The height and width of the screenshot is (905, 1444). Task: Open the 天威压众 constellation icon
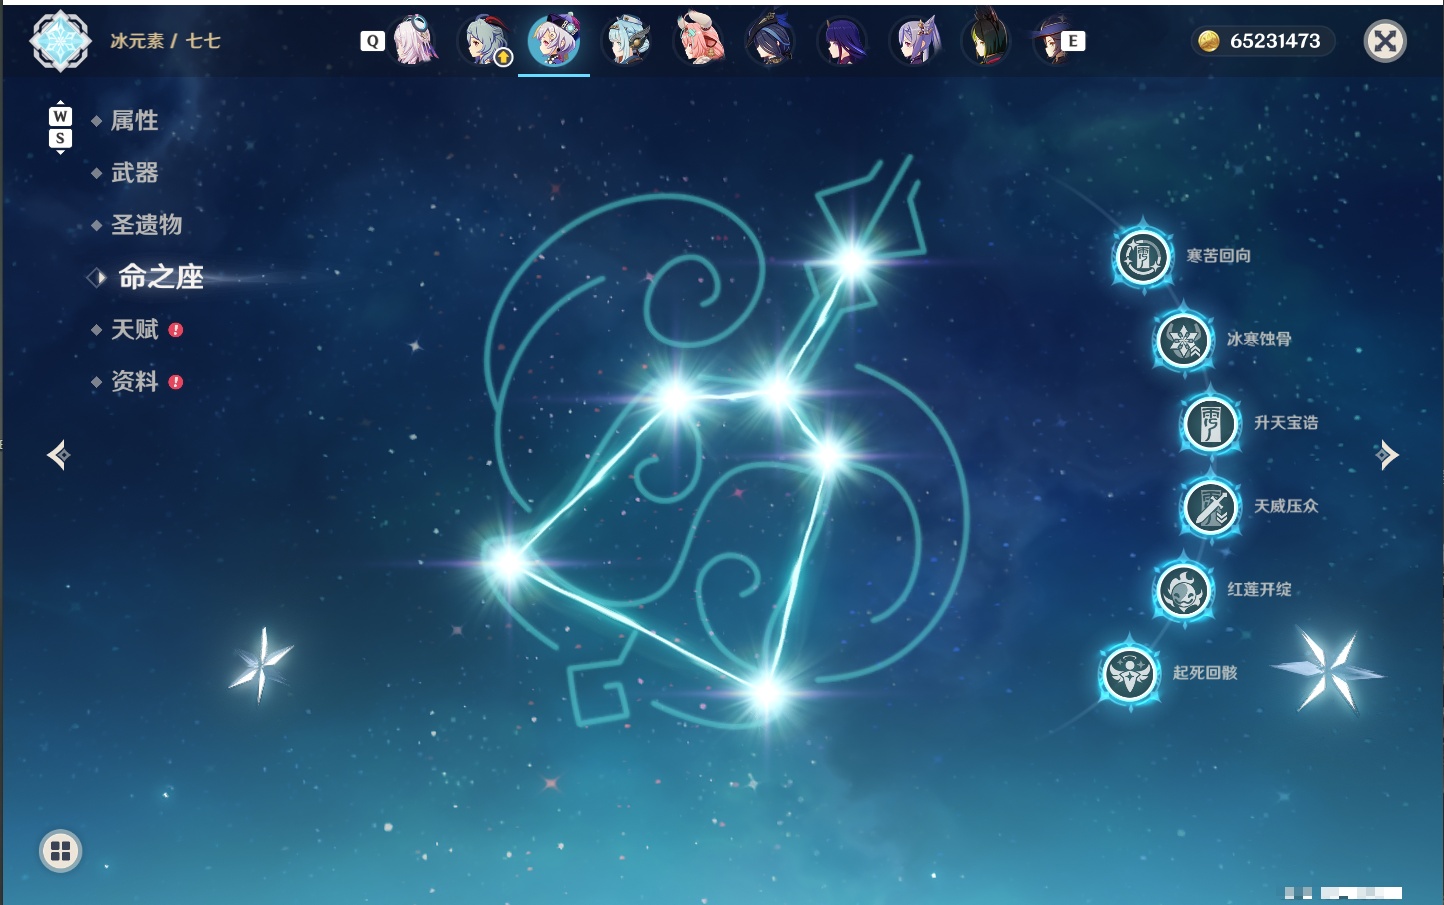[1210, 506]
